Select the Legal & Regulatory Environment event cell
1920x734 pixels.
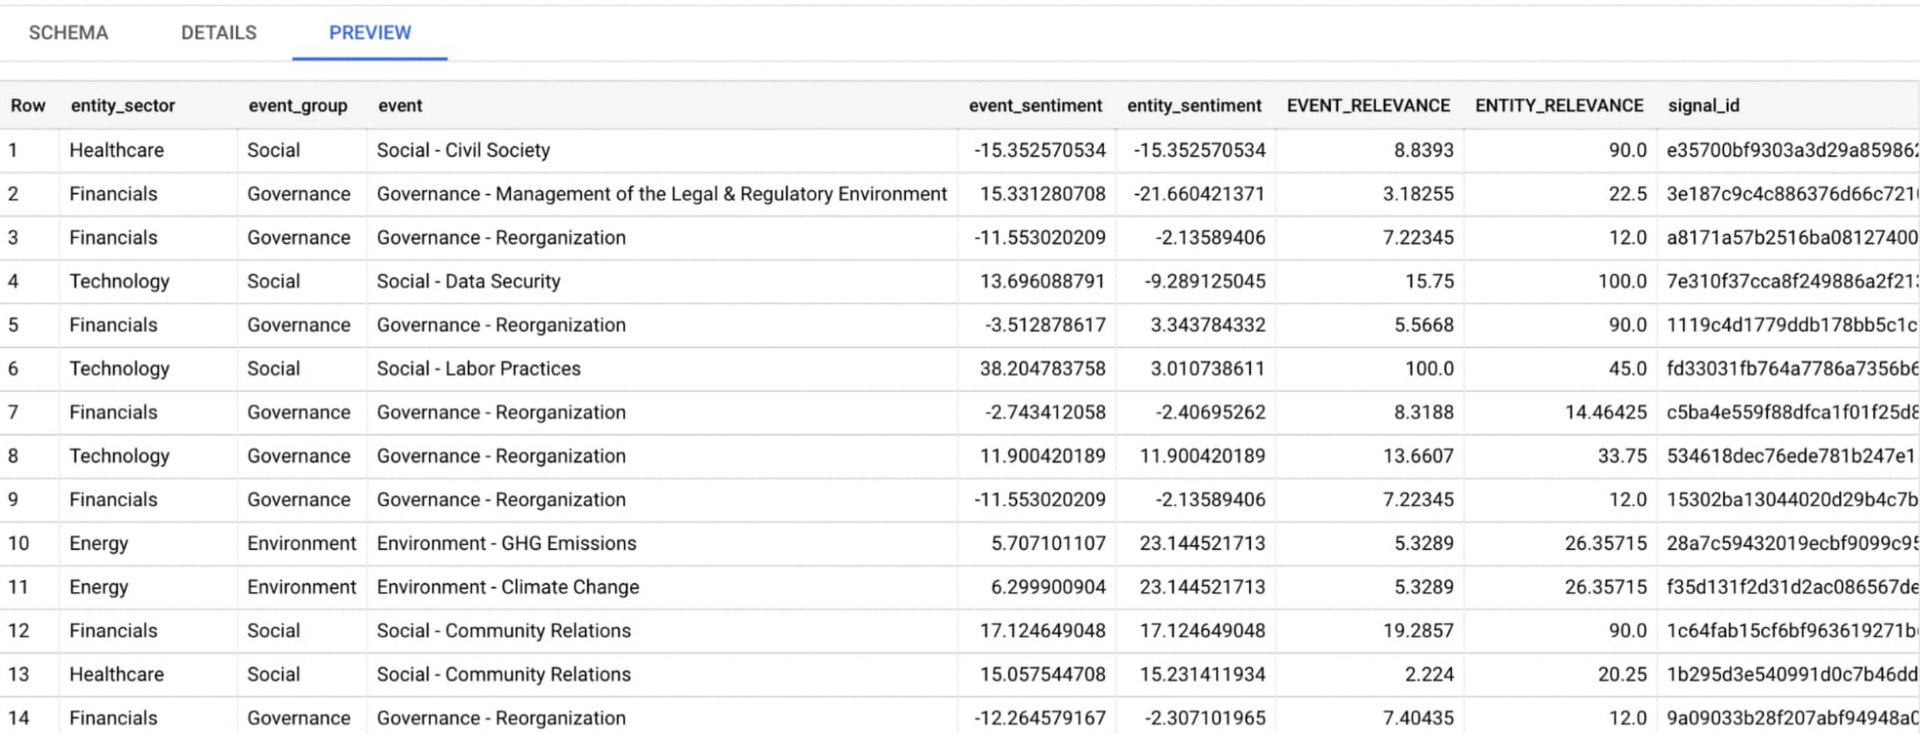tap(661, 194)
